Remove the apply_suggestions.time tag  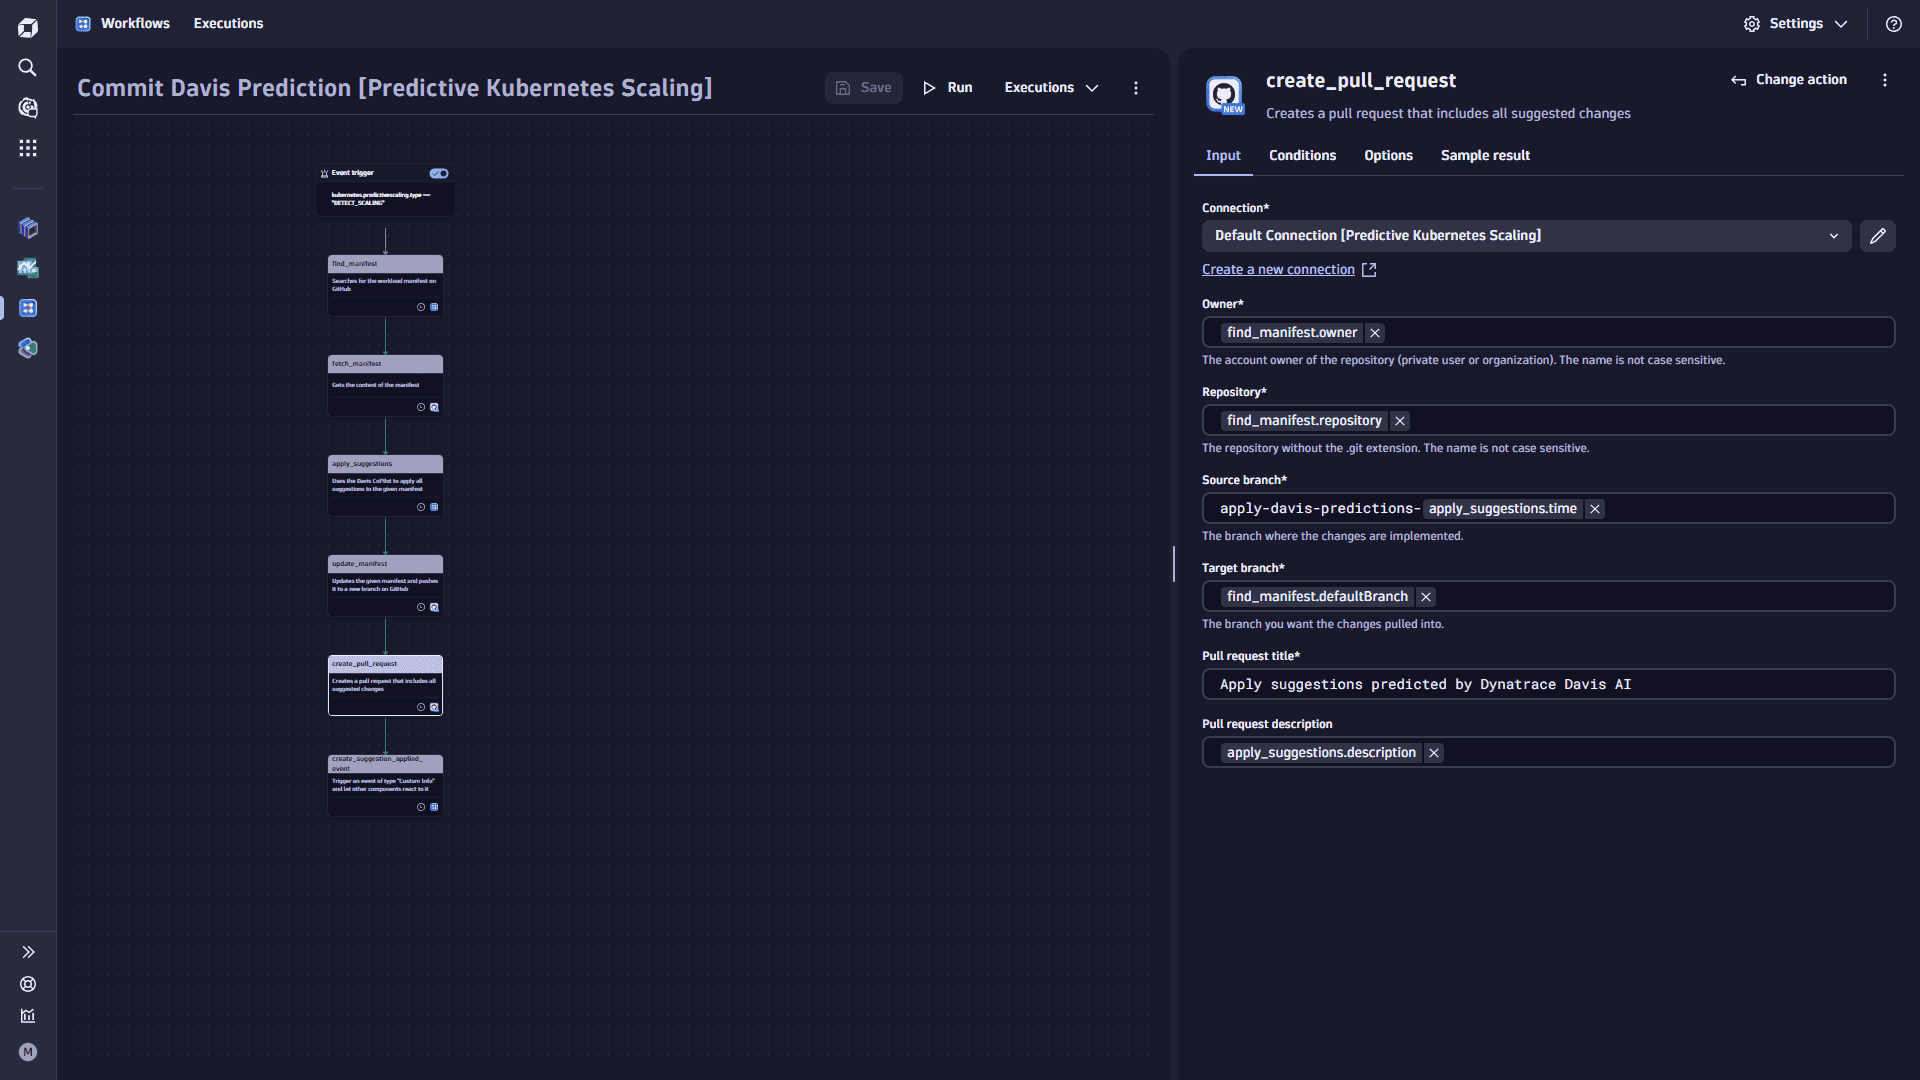(x=1595, y=509)
